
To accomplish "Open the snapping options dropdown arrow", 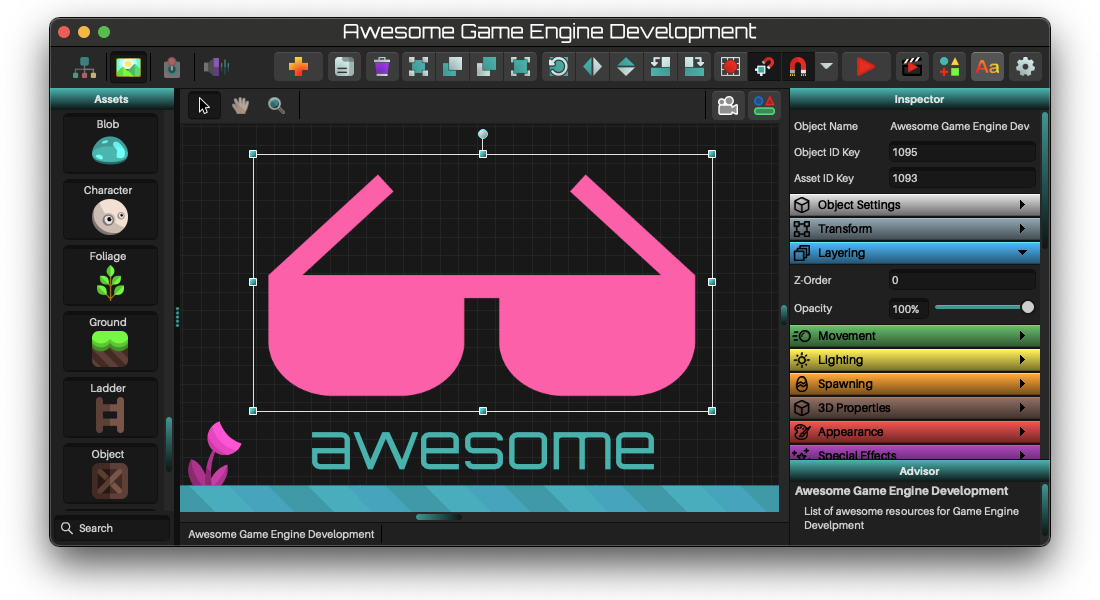I will point(826,66).
